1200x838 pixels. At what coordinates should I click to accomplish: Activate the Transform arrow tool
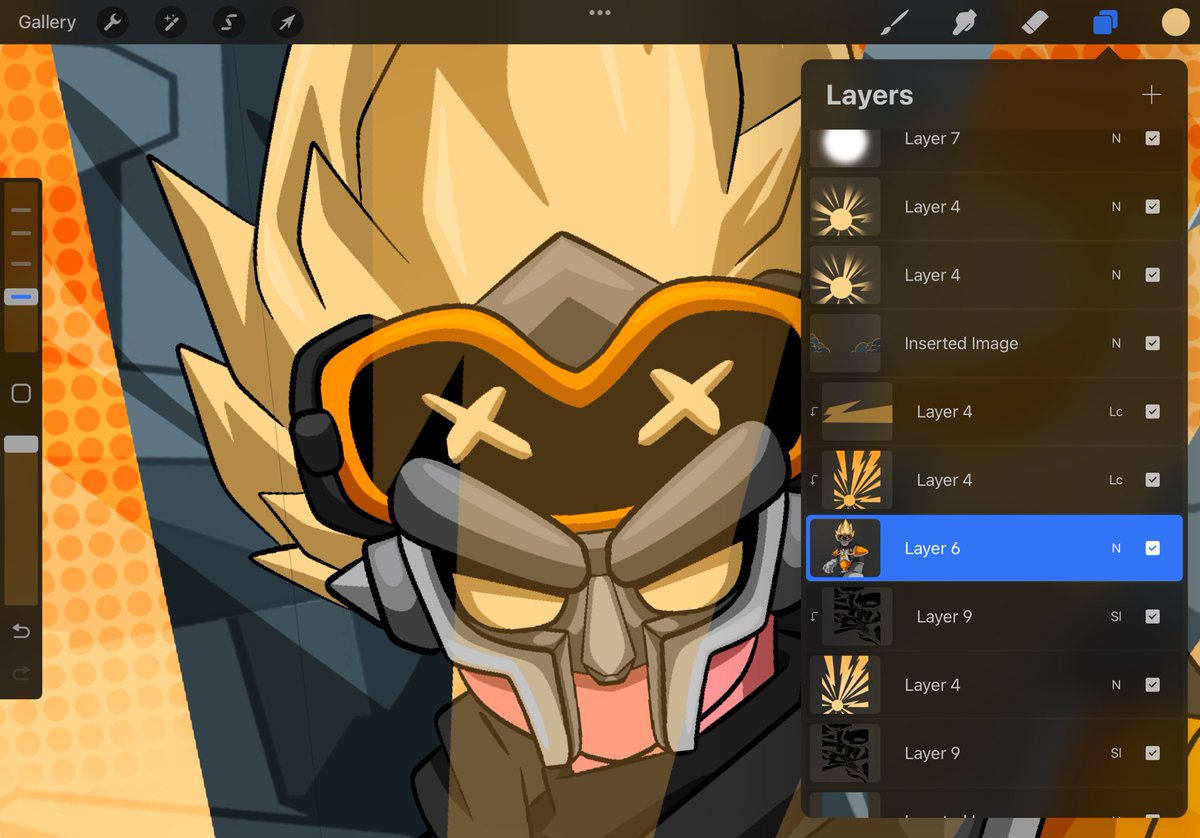click(287, 22)
